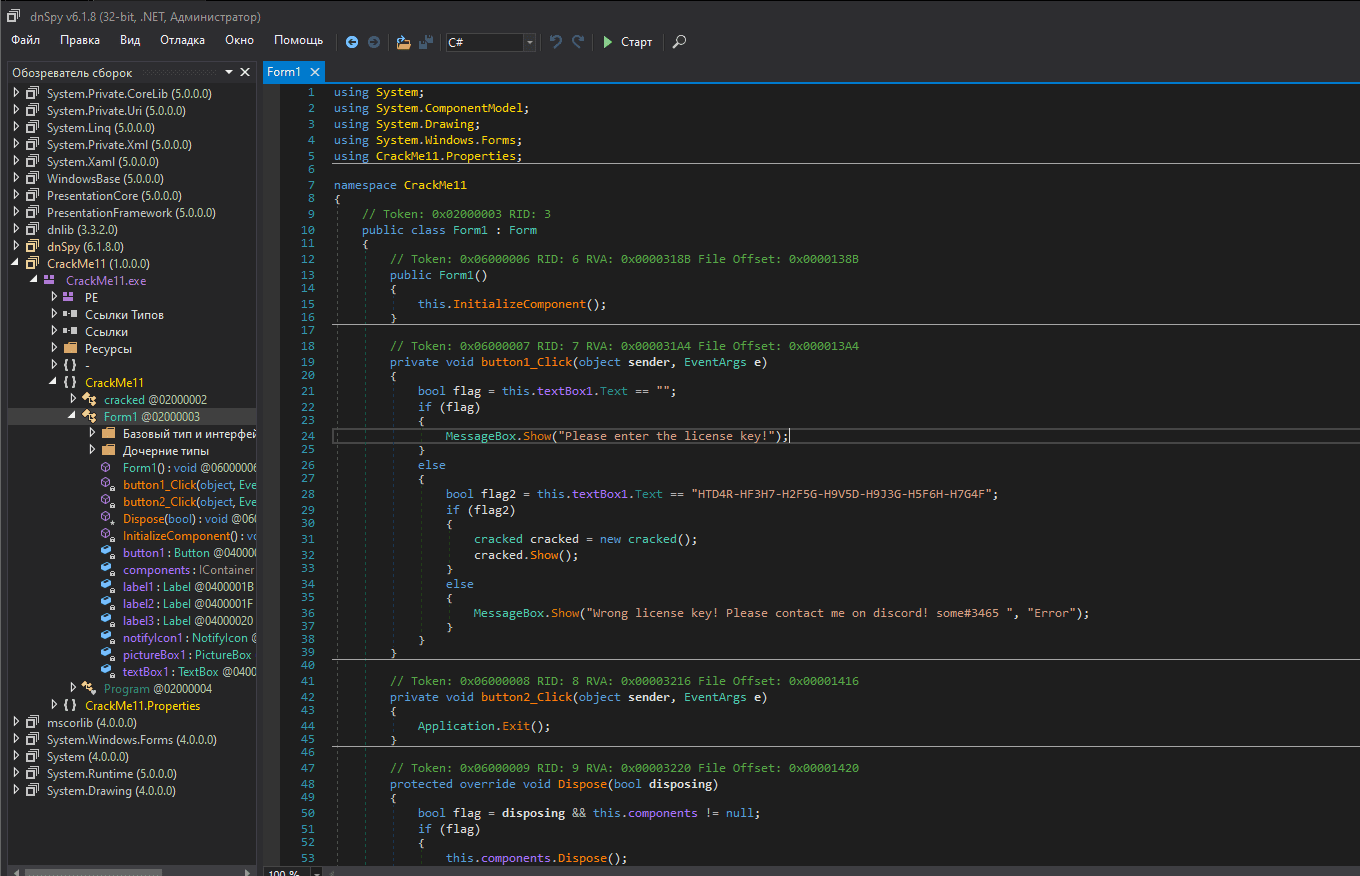Open the Обозреватель сборок panel options arrow

[x=229, y=72]
